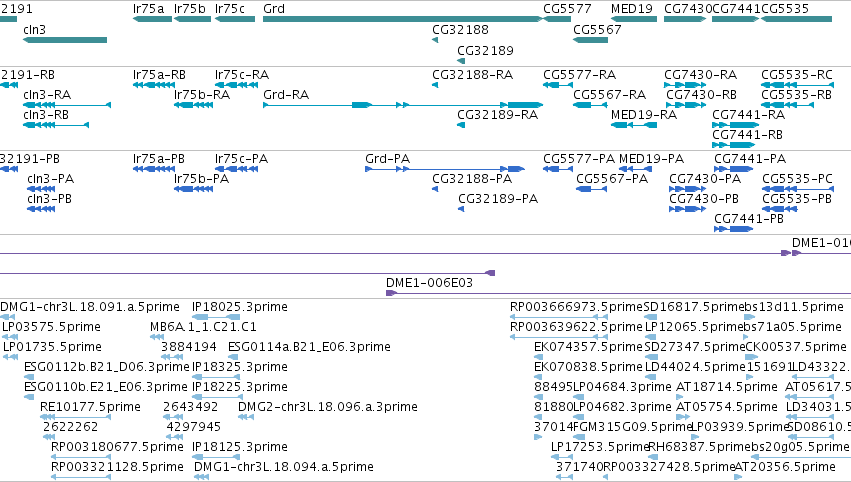851x482 pixels.
Task: Select the Ir75b-PA protein label
Action: click(x=201, y=179)
